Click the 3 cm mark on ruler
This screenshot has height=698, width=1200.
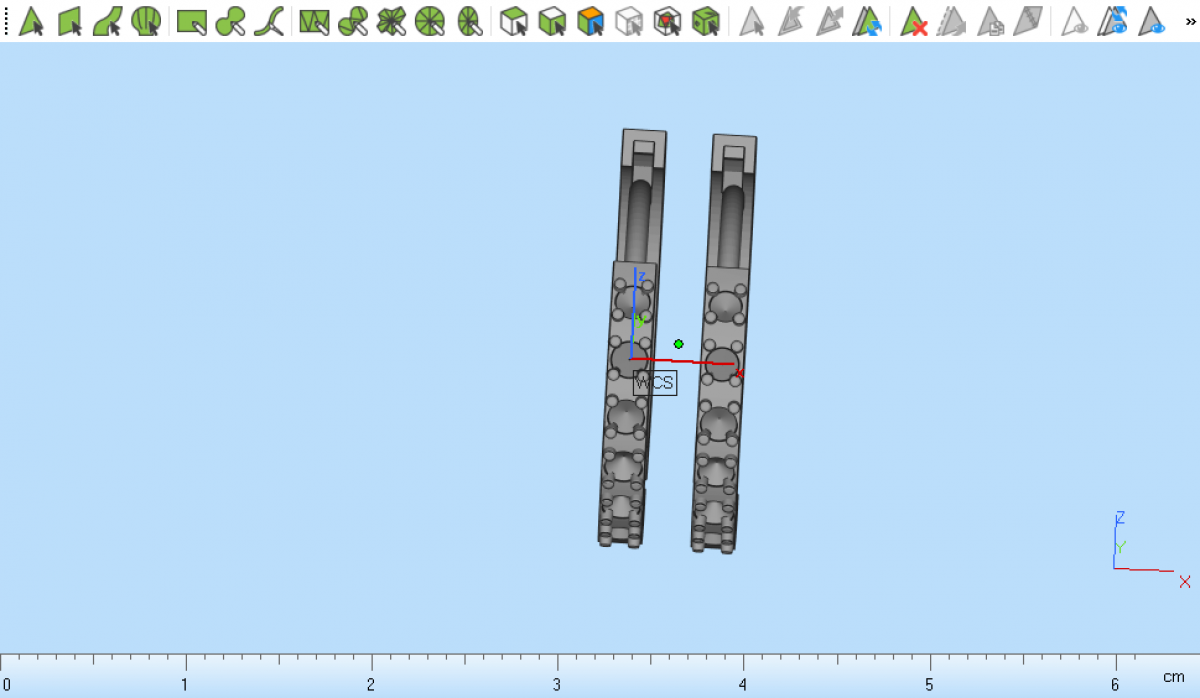click(x=558, y=686)
